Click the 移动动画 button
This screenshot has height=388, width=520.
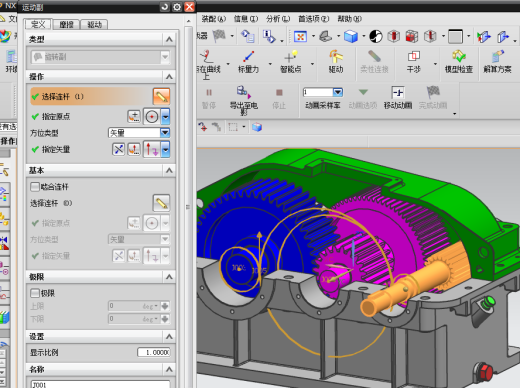point(398,97)
